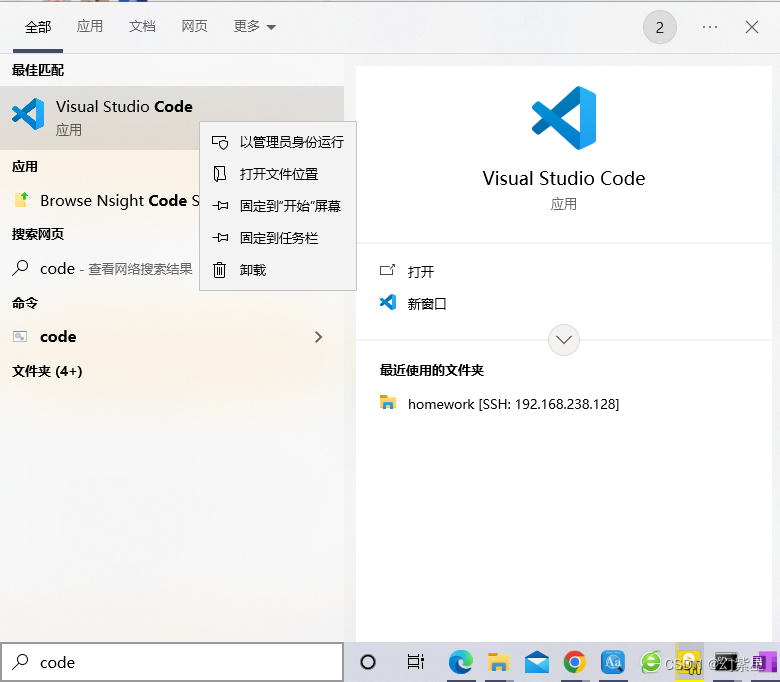Open the Mail app from the taskbar
The height and width of the screenshot is (682, 780).
click(537, 663)
